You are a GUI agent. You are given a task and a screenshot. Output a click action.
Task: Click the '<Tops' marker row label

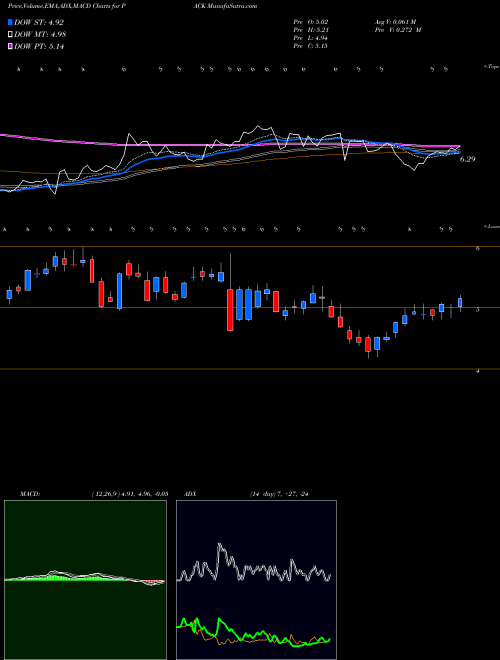click(x=491, y=67)
